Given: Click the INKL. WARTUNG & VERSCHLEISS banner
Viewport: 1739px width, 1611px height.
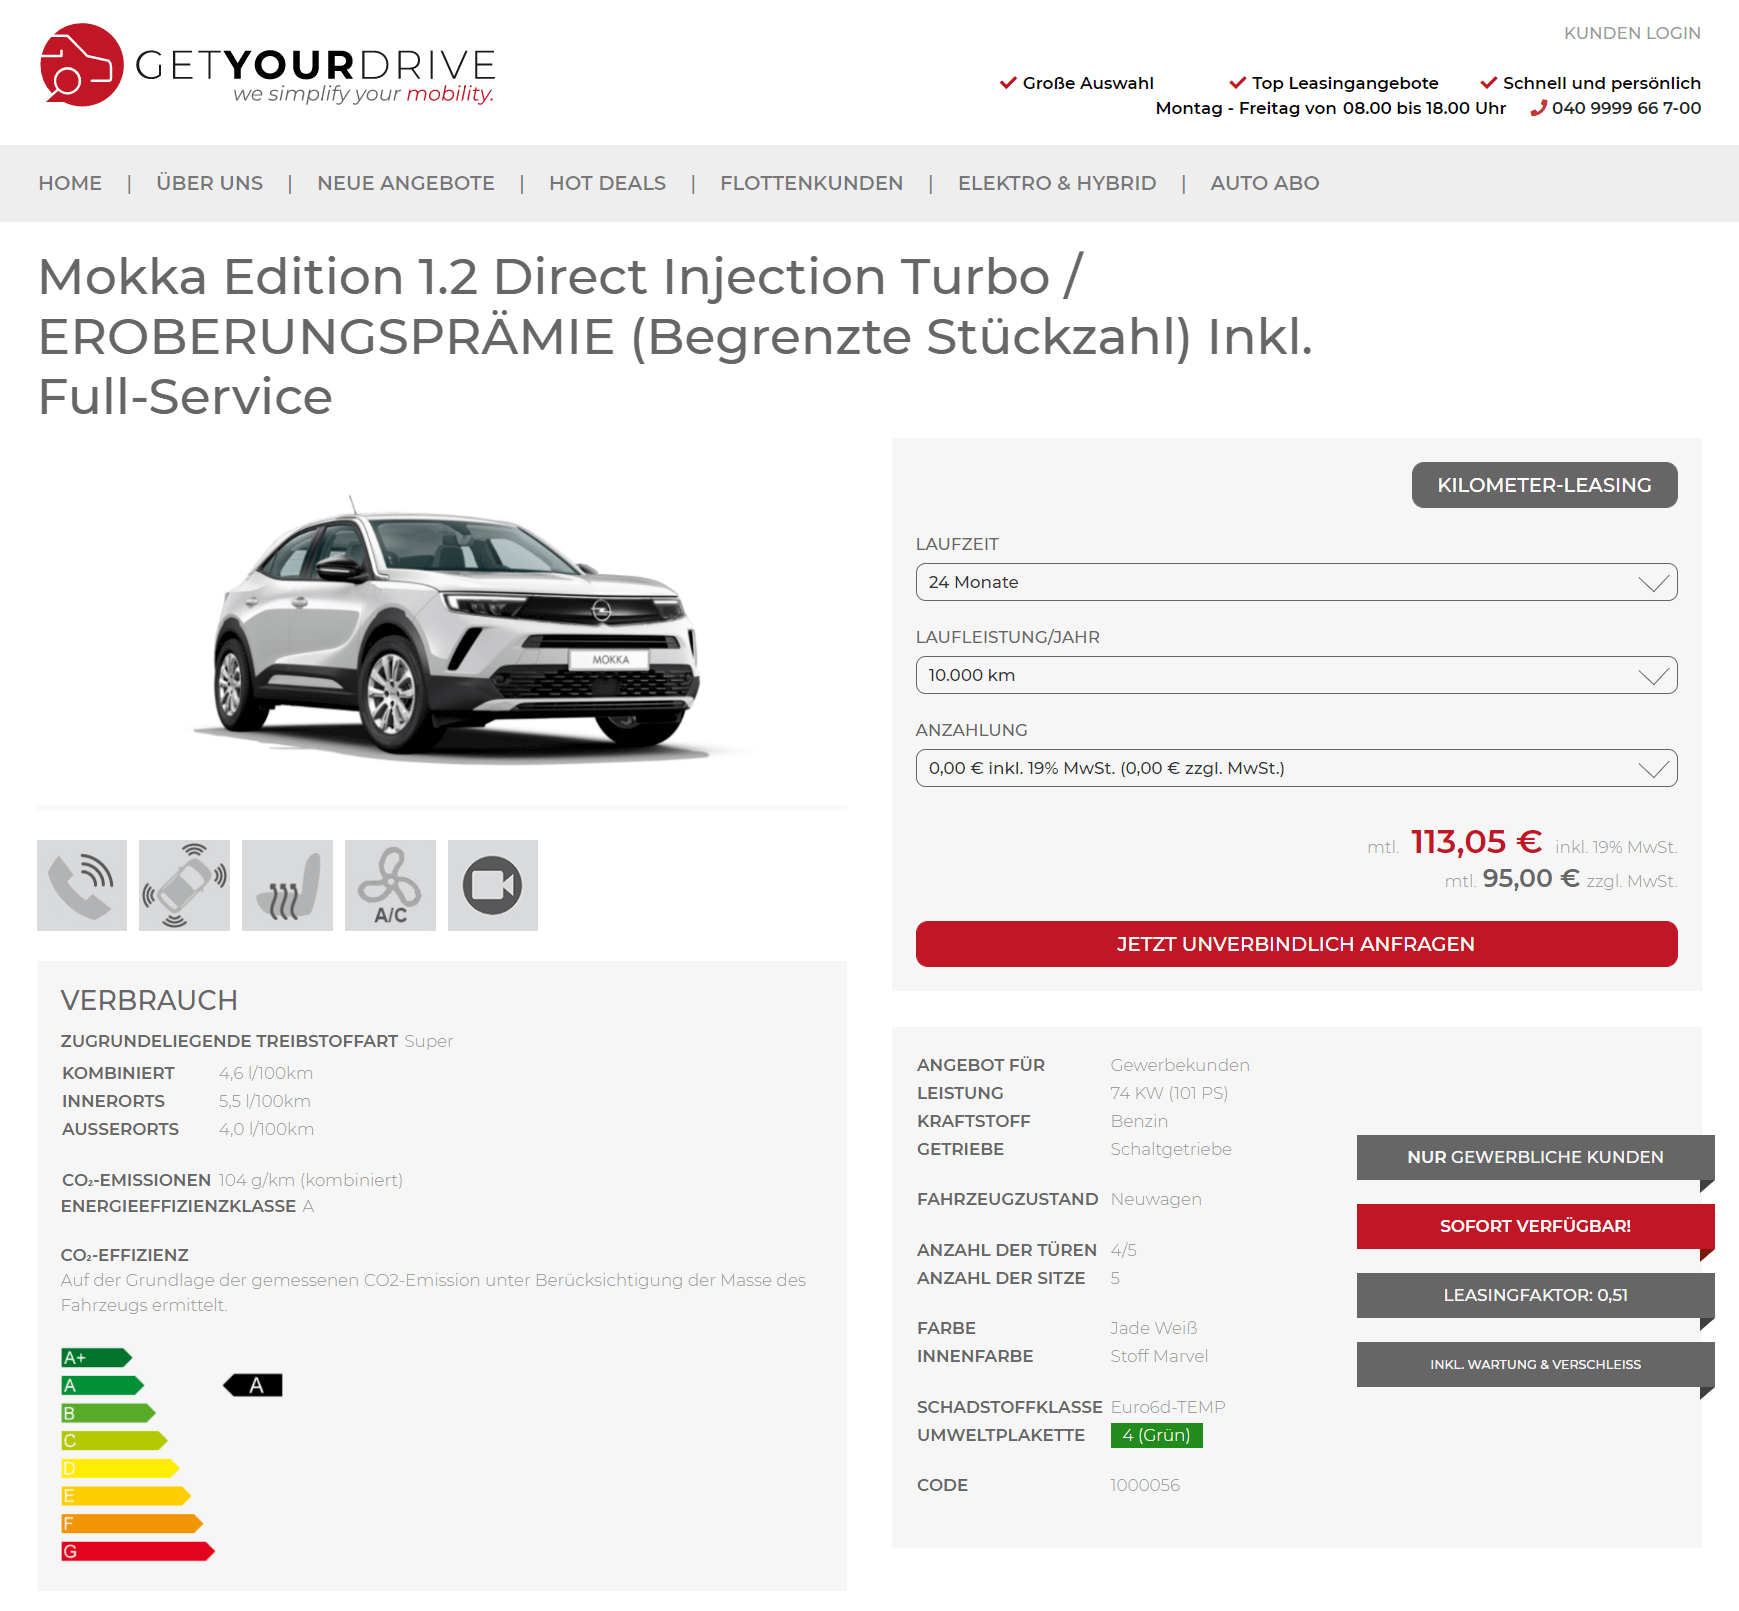Looking at the screenshot, I should [x=1535, y=1364].
